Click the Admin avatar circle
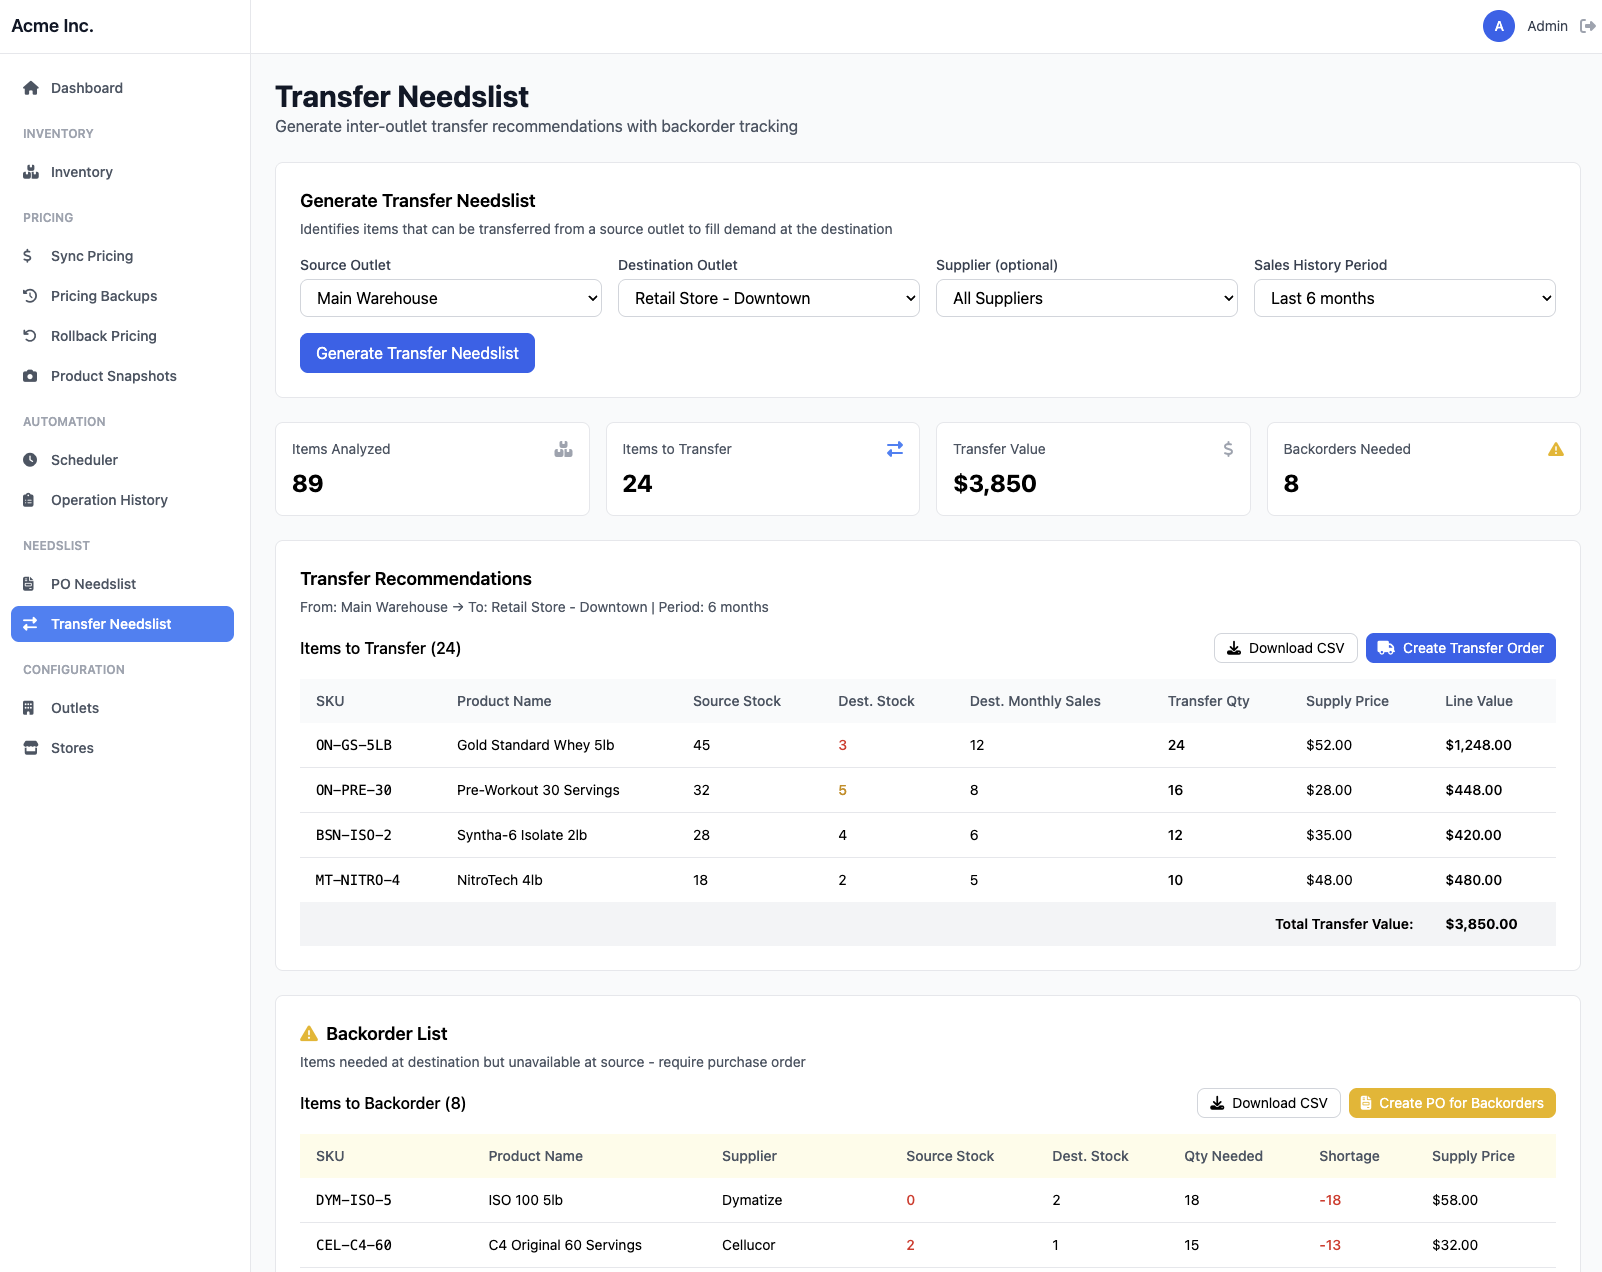This screenshot has height=1272, width=1602. coord(1498,26)
